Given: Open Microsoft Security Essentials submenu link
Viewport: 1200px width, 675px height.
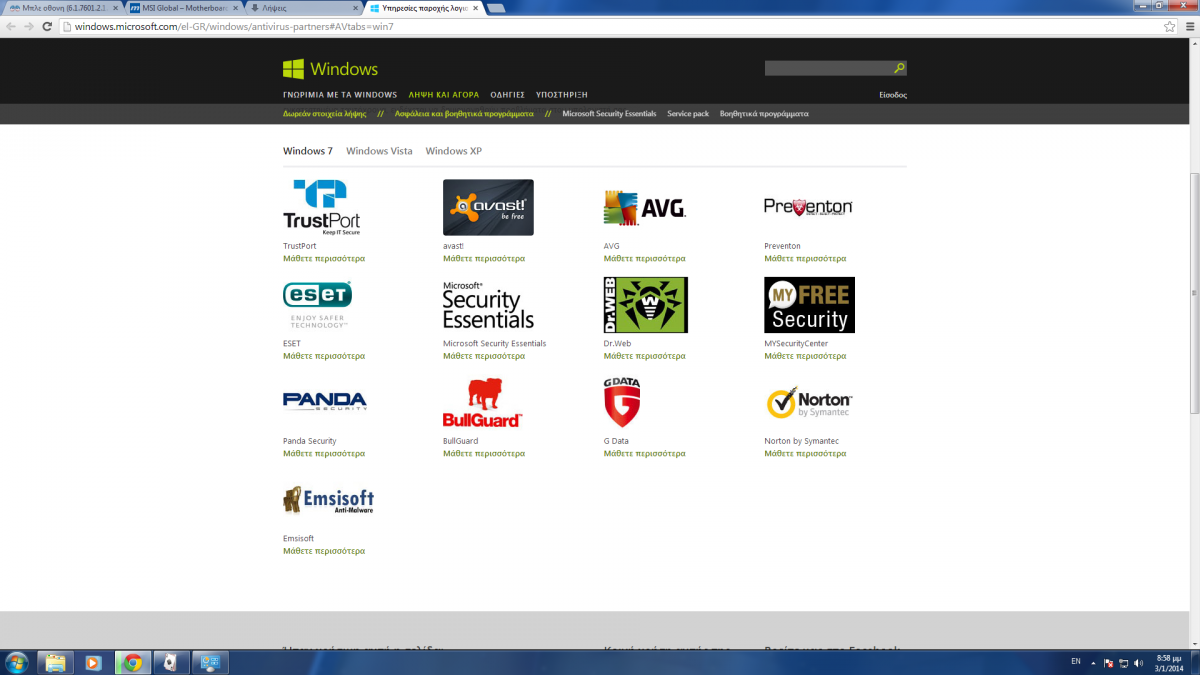Looking at the screenshot, I should click(x=609, y=114).
